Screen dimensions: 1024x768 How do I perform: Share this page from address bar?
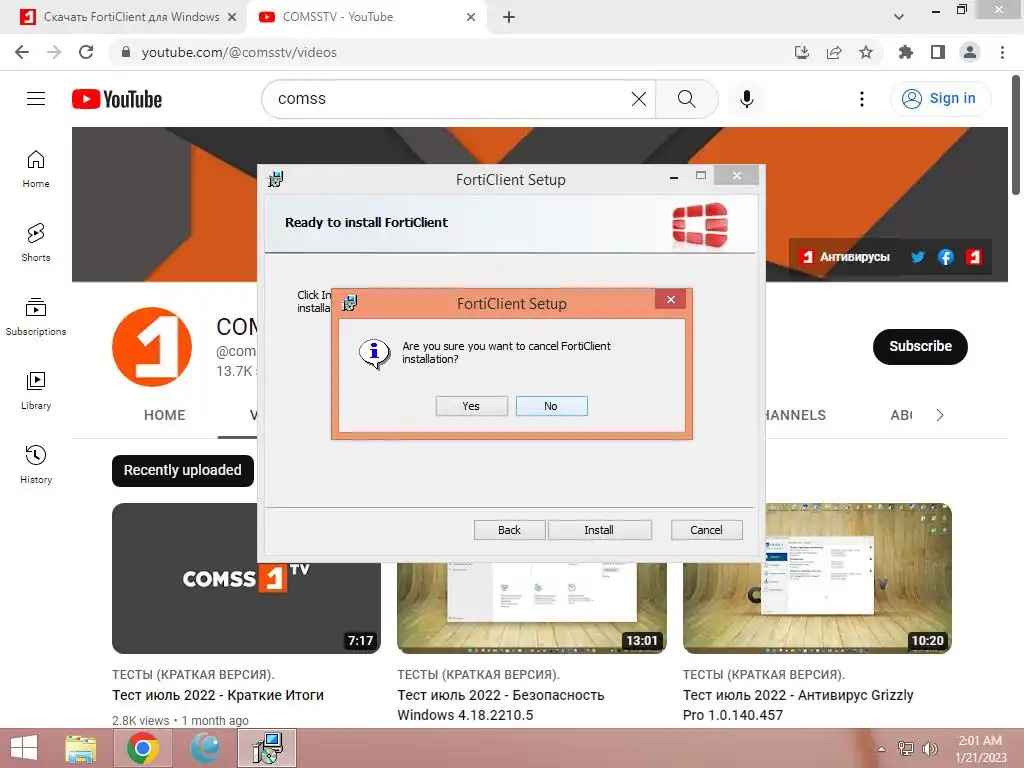point(834,52)
